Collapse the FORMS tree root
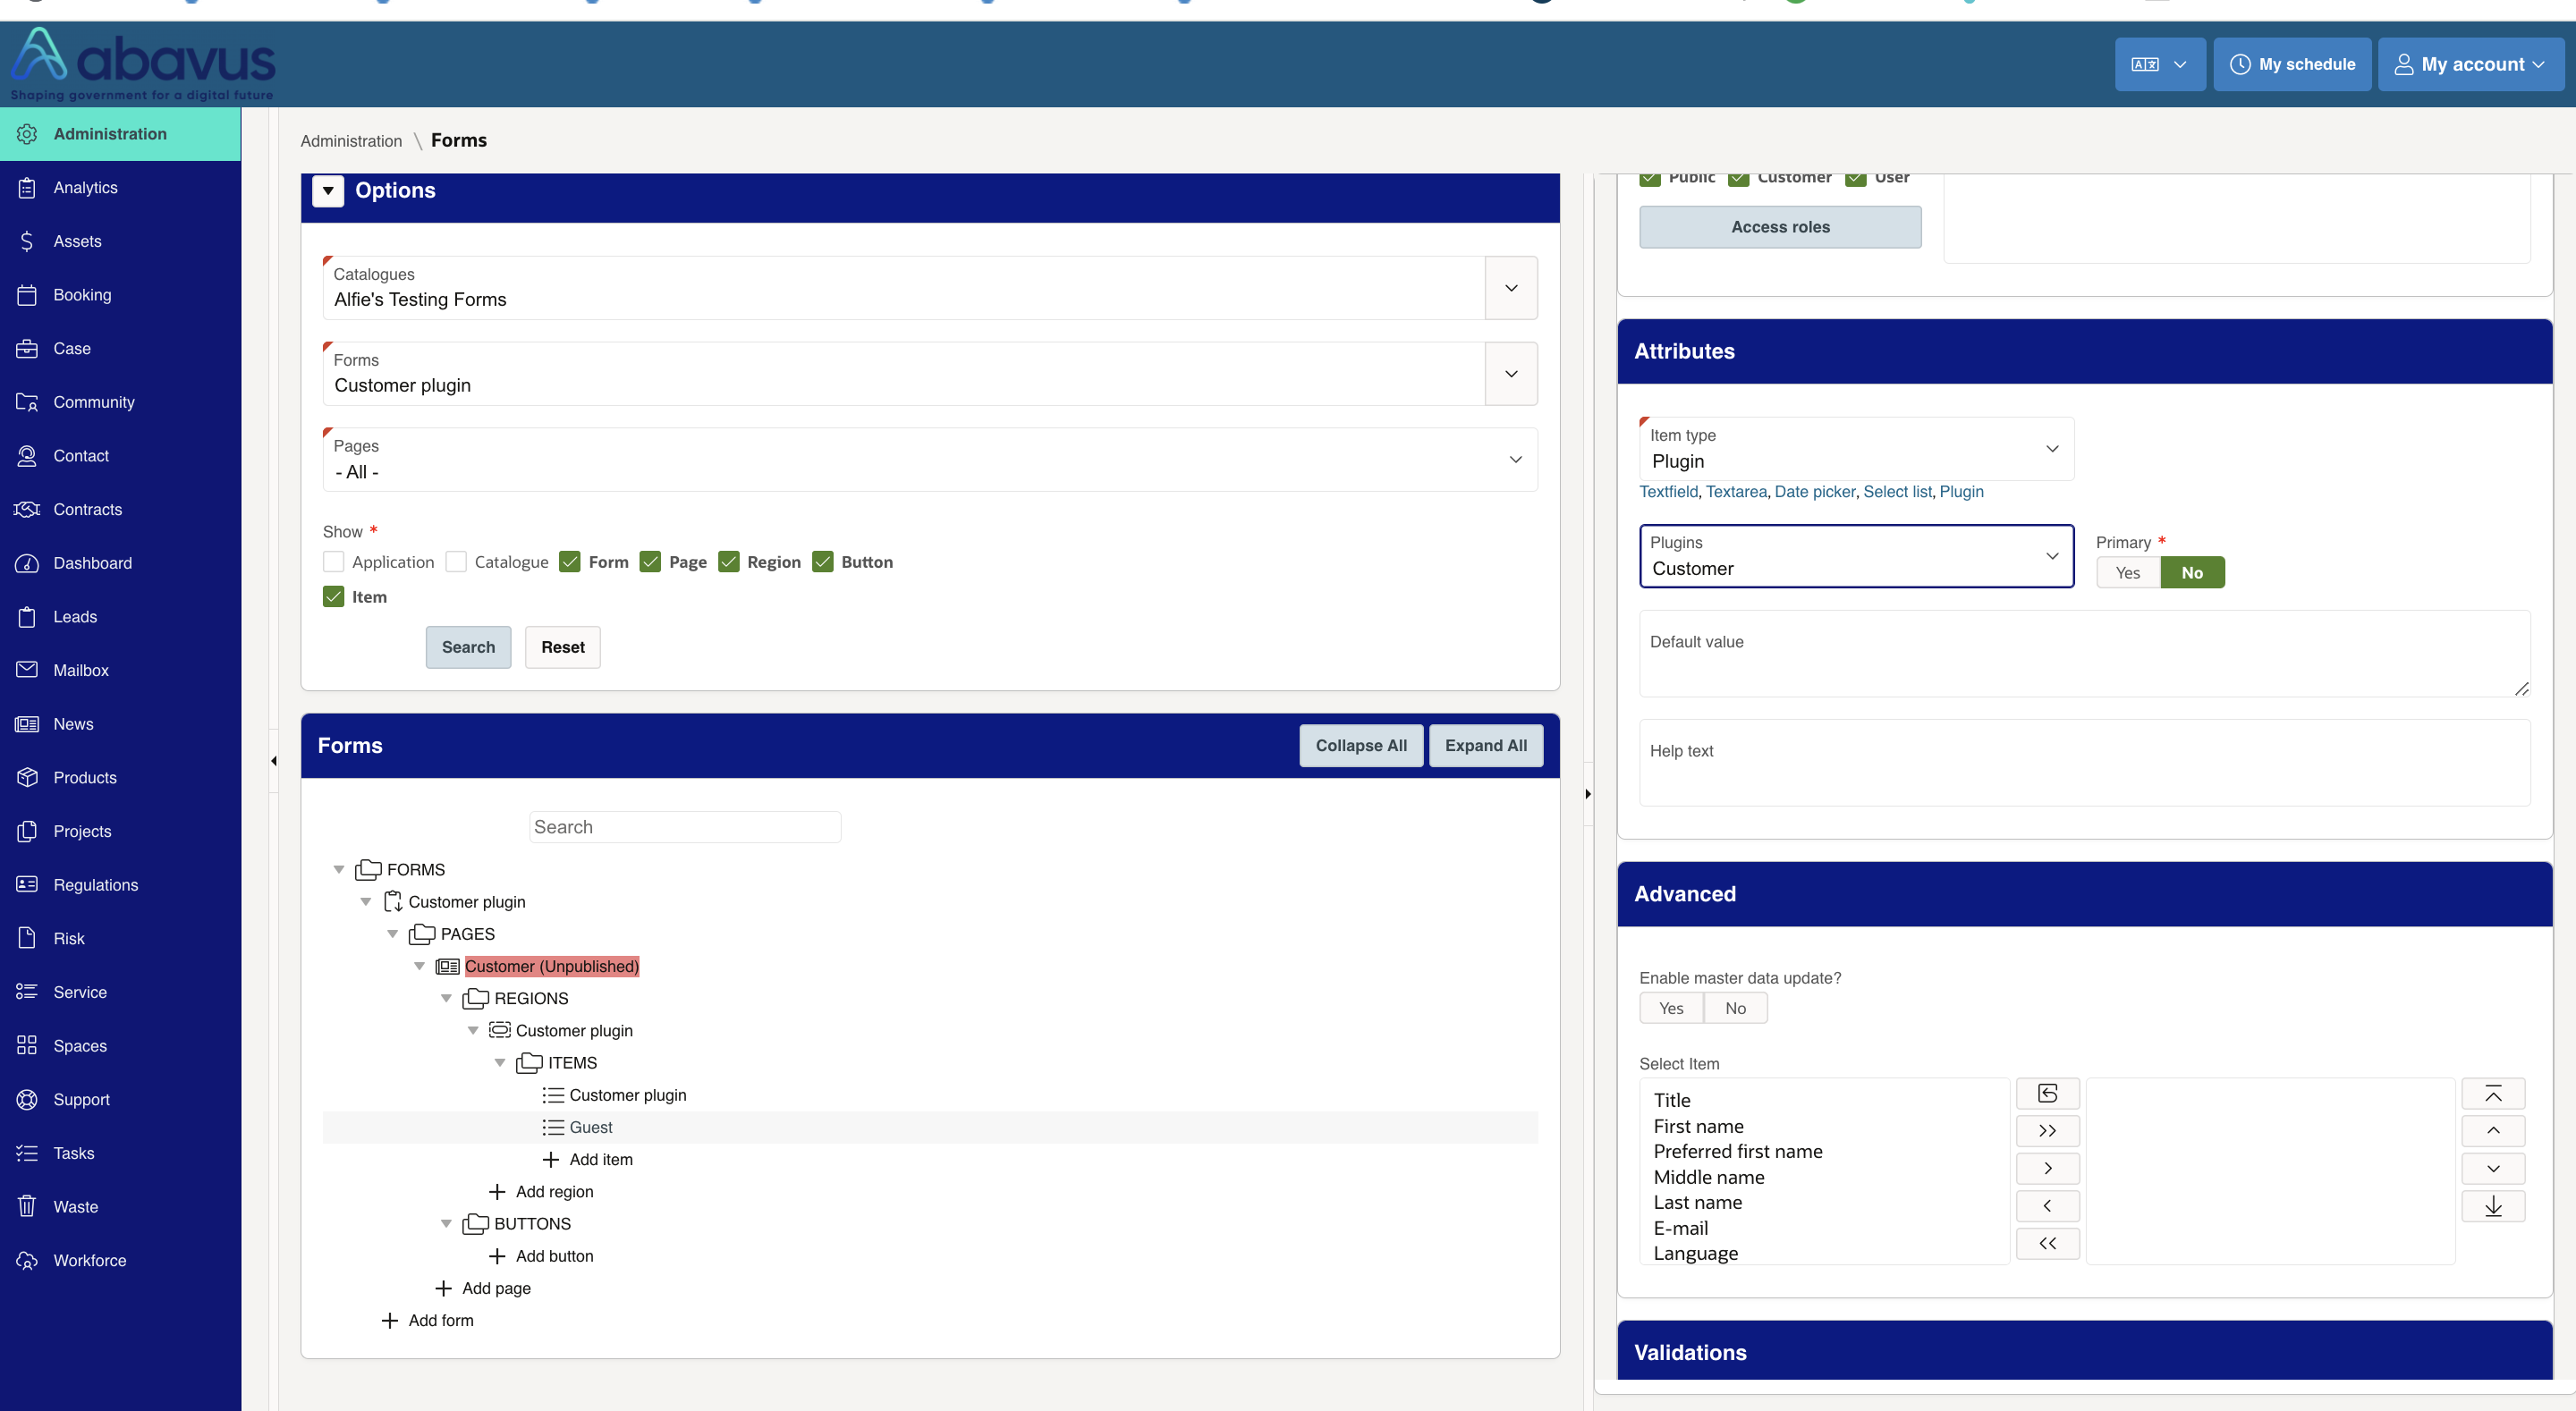2576x1411 pixels. (339, 870)
